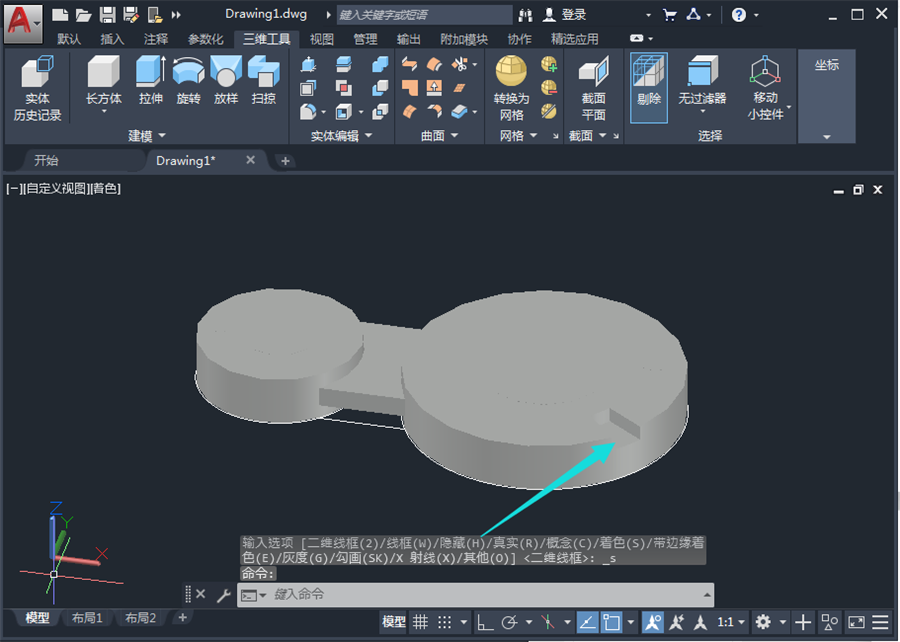Screen dimensions: 900x642
Task: Click the Save As icon with pencil
Action: (x=131, y=15)
